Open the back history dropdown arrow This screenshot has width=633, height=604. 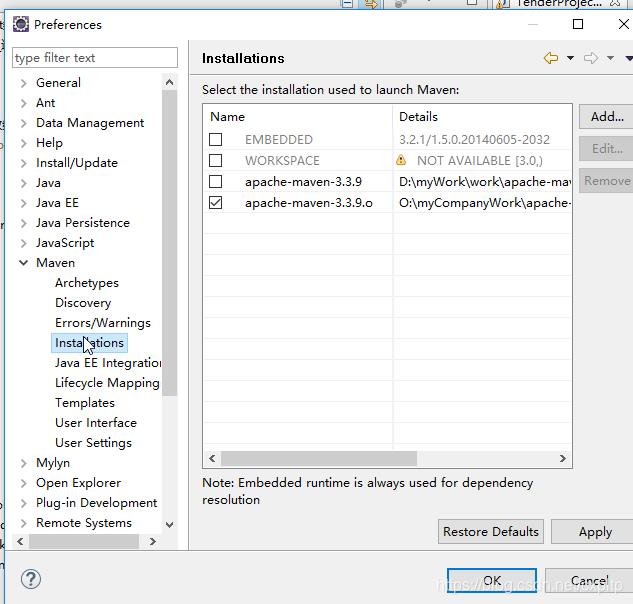pos(570,58)
